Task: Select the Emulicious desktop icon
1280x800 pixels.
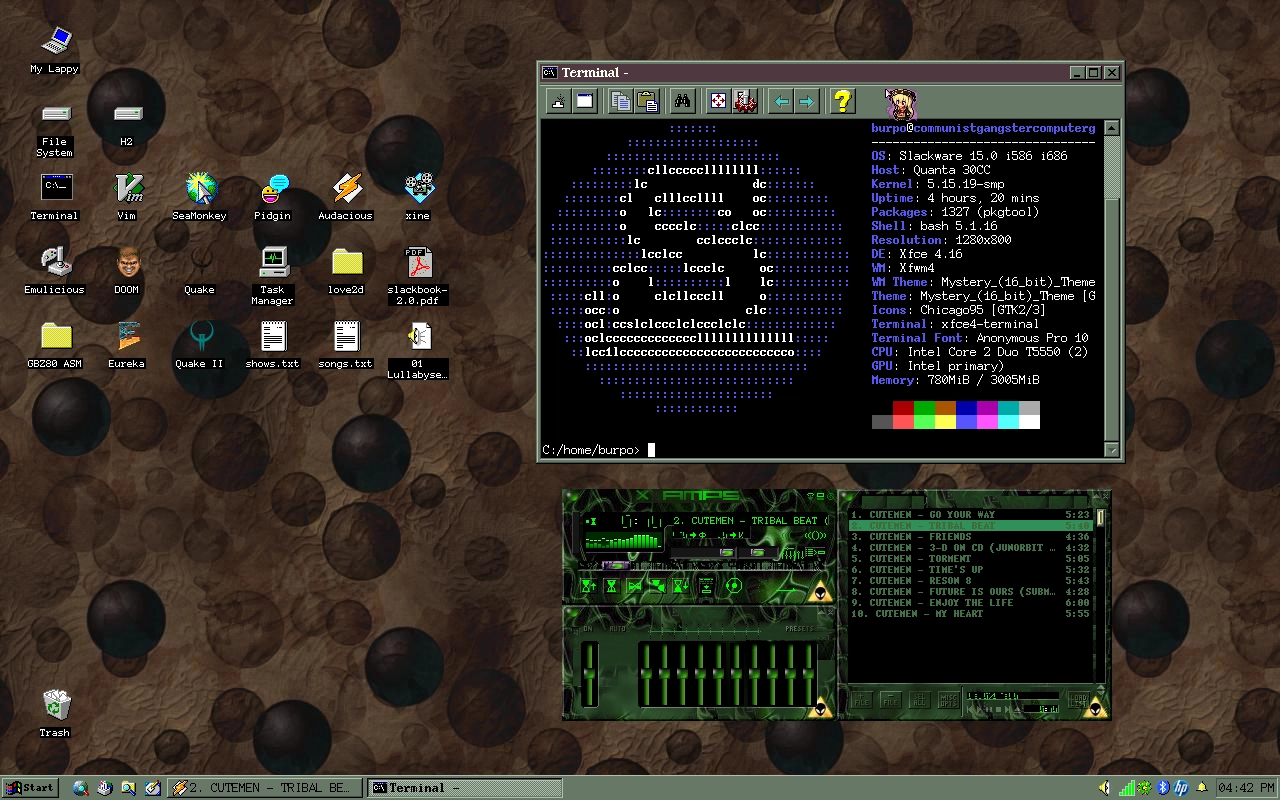Action: (x=54, y=270)
